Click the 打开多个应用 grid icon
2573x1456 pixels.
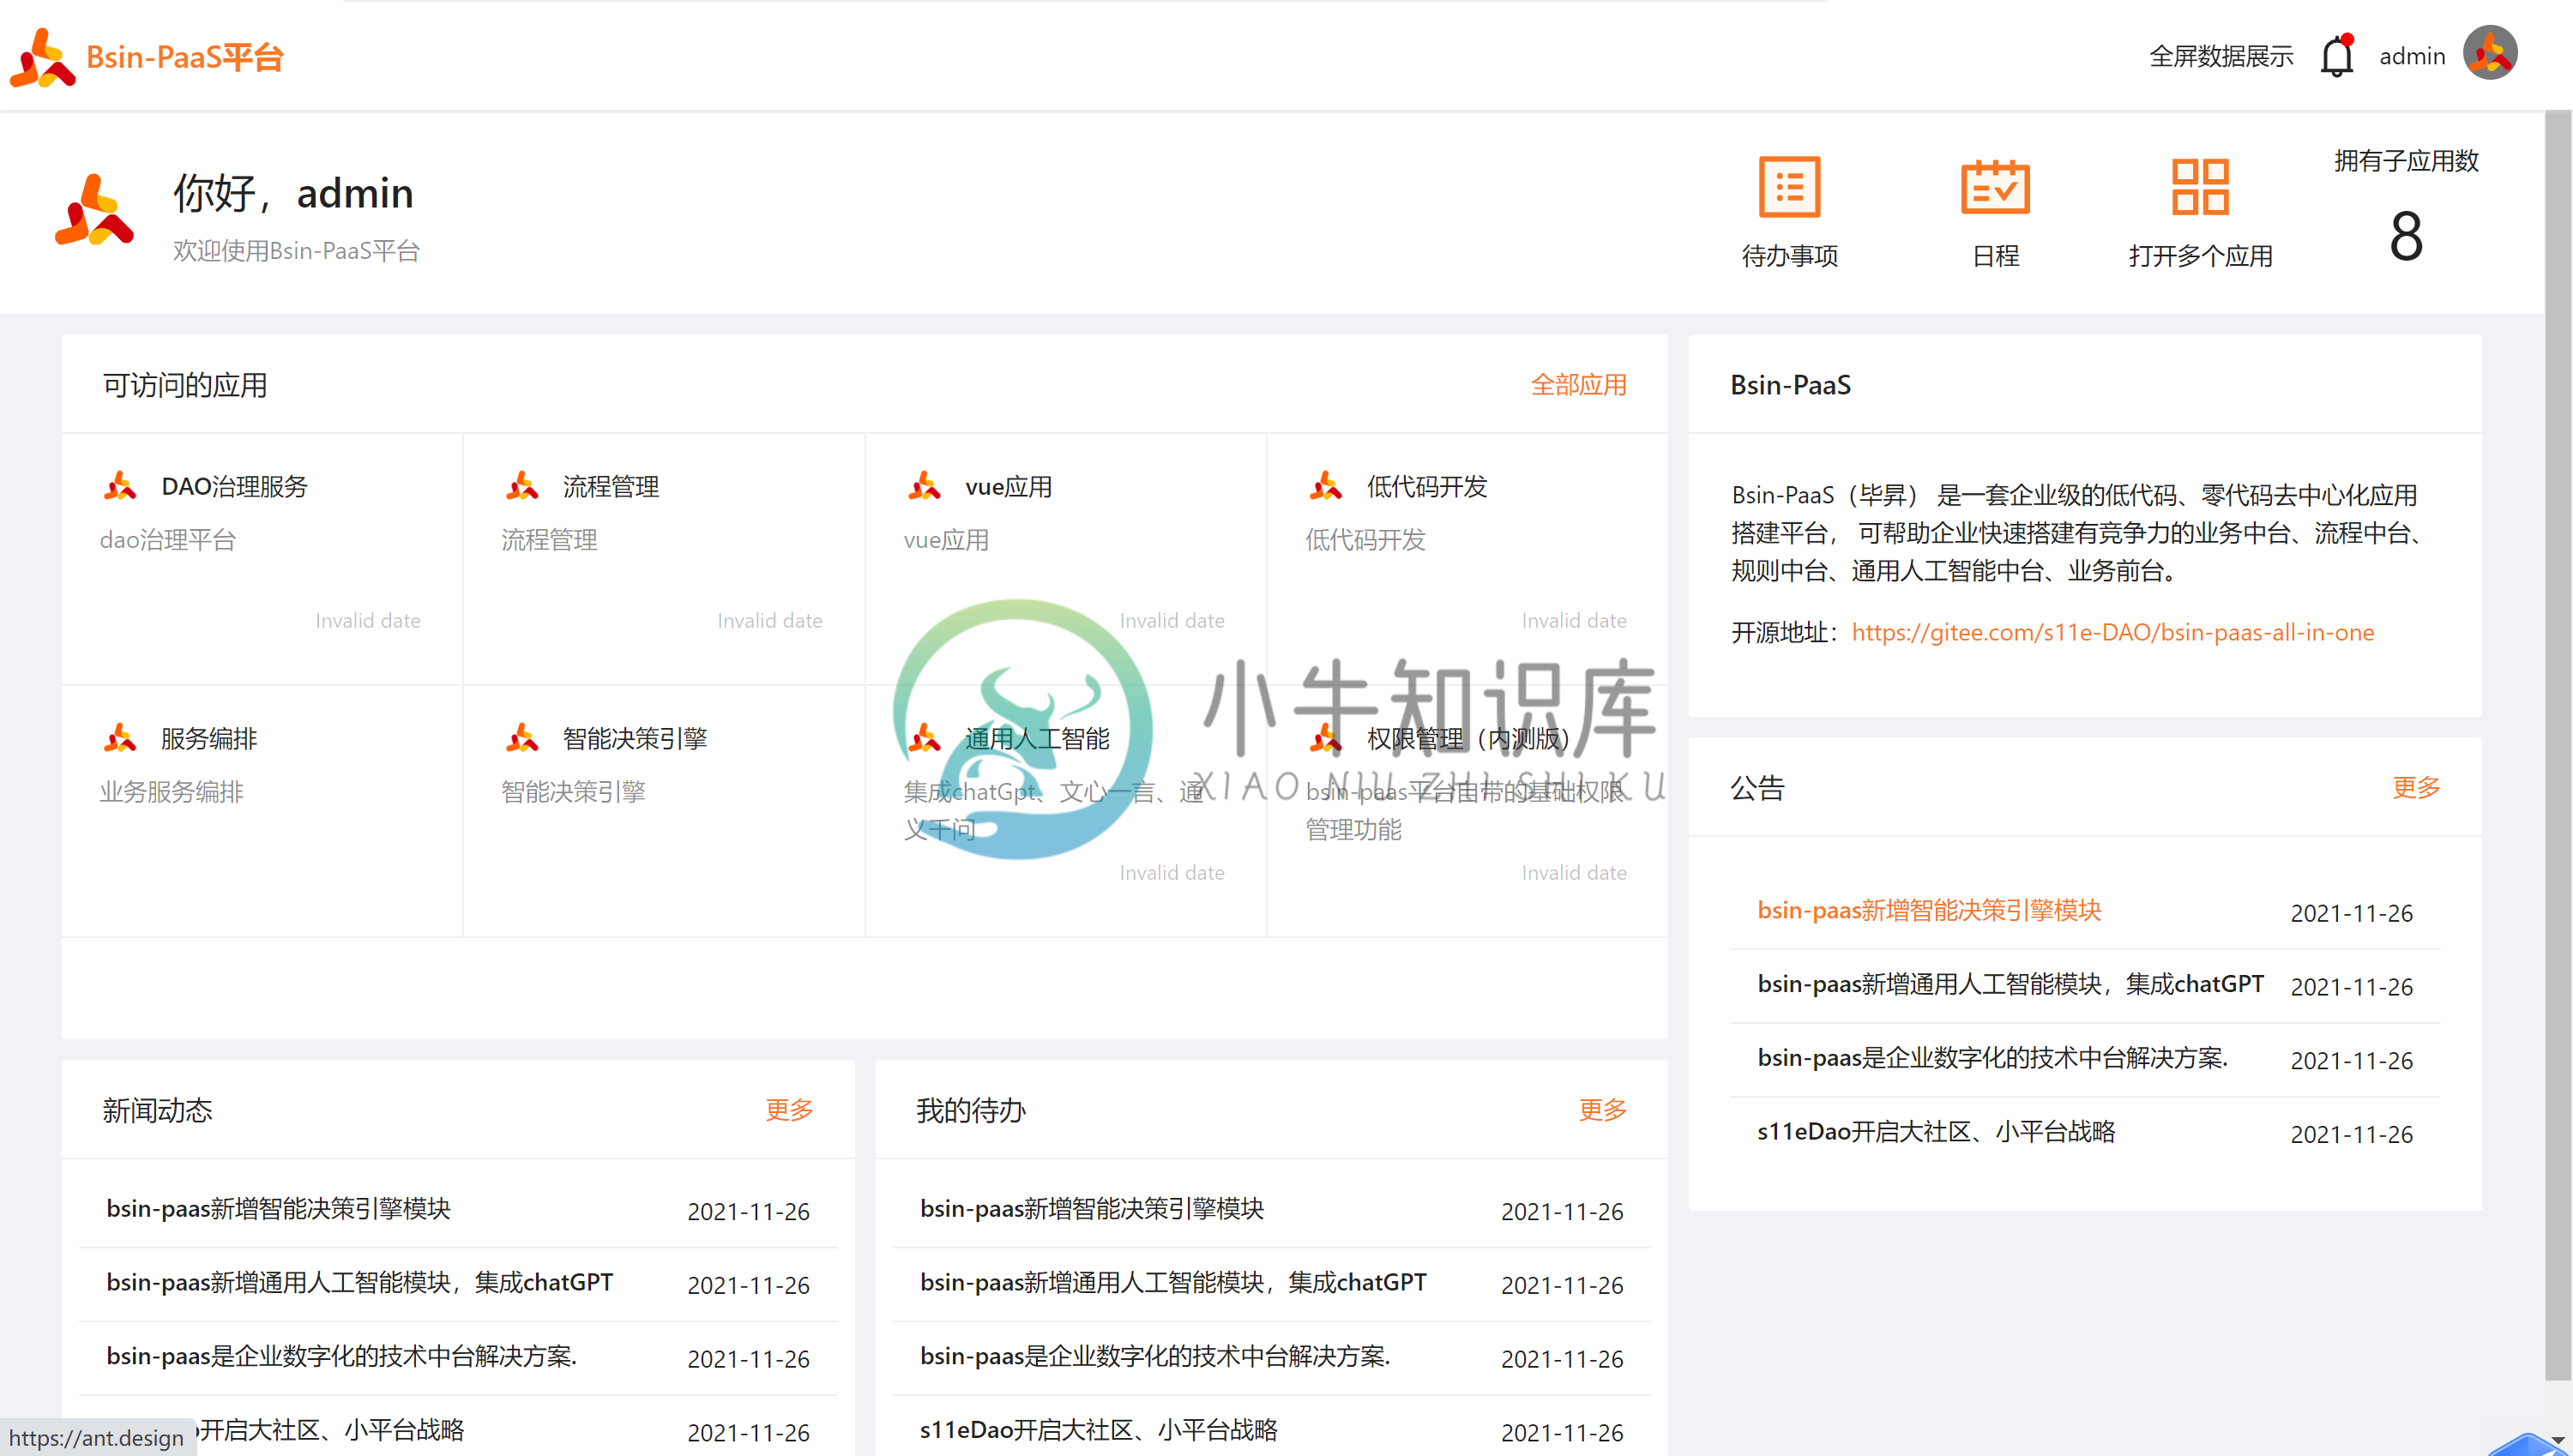(x=2200, y=187)
